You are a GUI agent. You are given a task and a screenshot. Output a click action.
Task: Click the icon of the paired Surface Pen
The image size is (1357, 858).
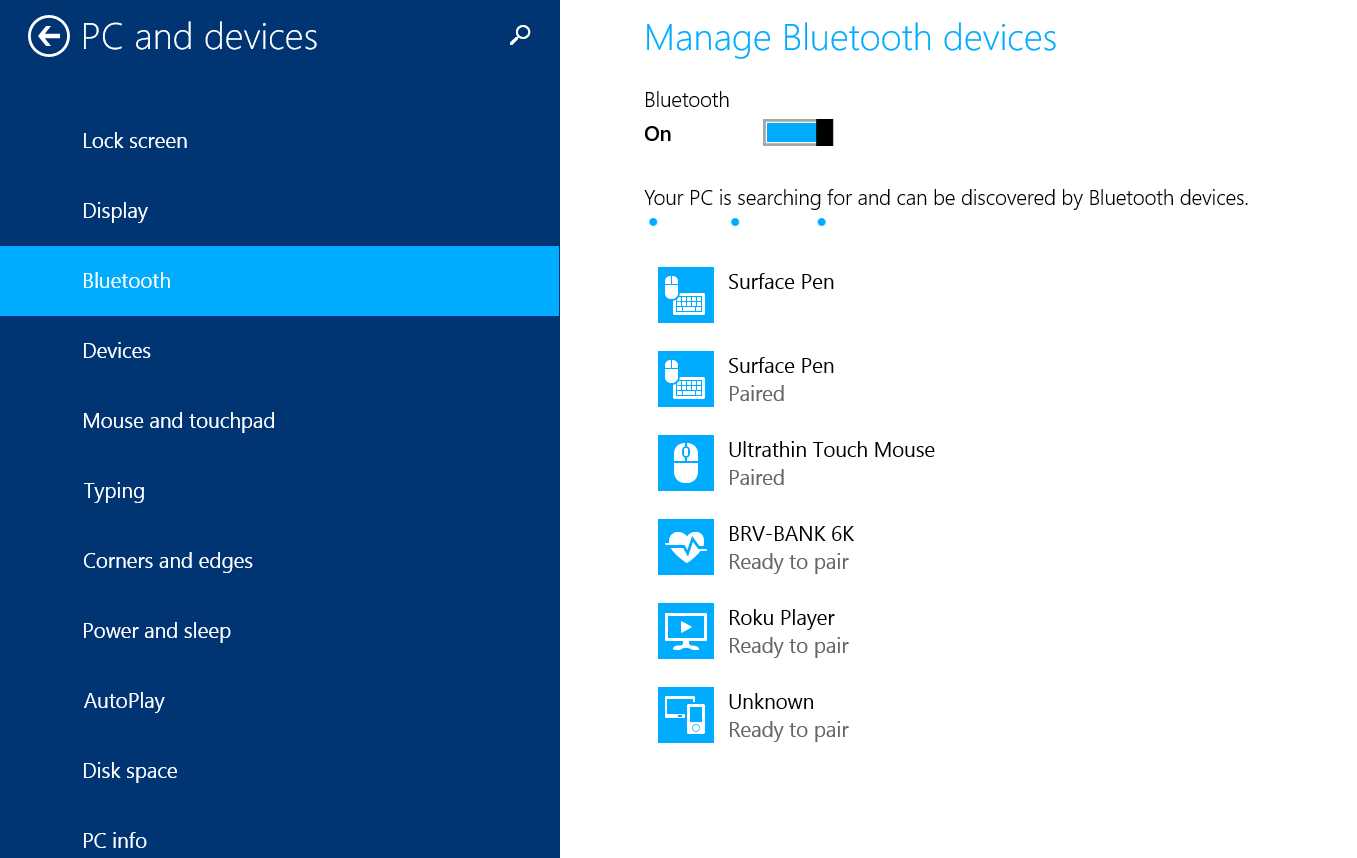click(686, 379)
